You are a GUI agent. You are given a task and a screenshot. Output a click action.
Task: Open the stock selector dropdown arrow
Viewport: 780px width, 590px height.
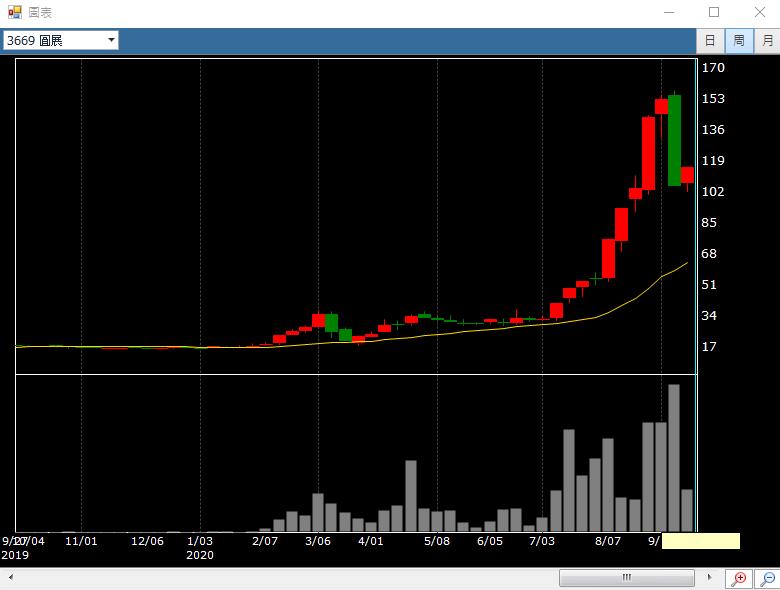[111, 40]
